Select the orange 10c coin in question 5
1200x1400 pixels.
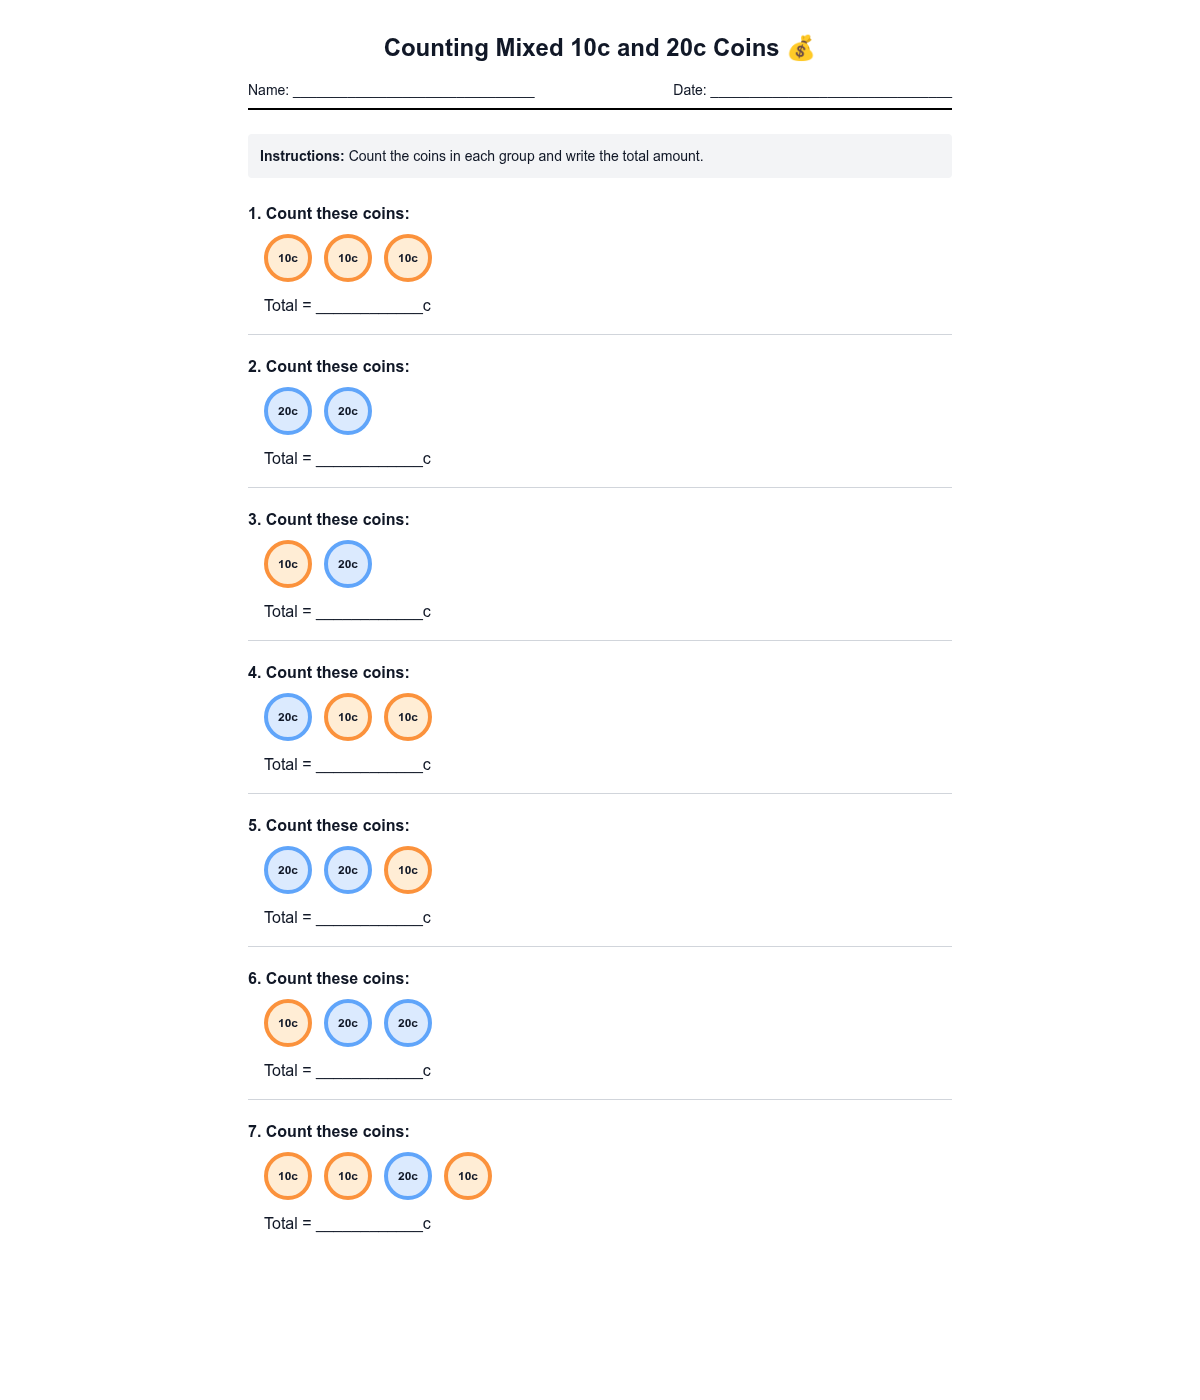408,870
